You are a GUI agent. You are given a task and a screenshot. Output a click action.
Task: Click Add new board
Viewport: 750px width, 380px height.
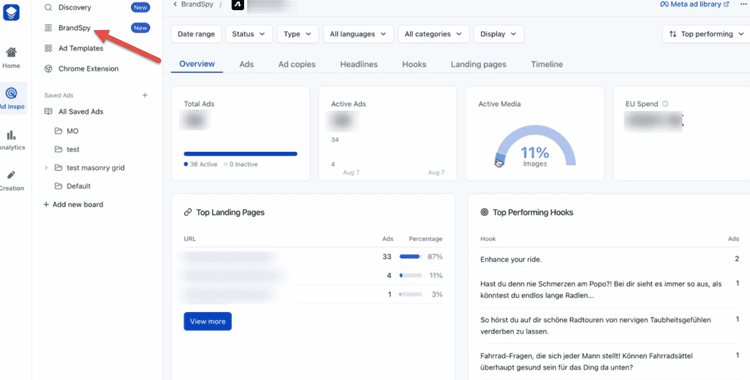73,204
